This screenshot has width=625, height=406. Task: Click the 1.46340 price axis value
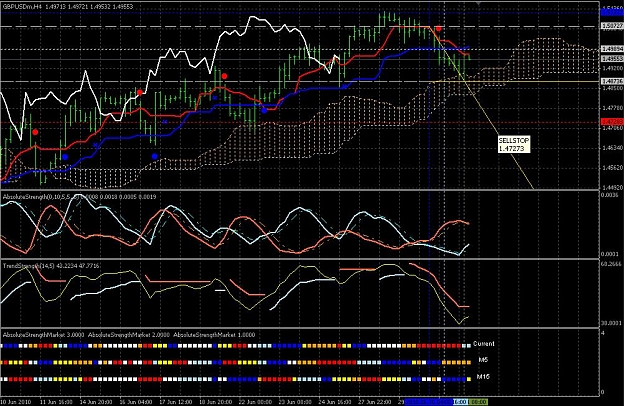(x=612, y=148)
